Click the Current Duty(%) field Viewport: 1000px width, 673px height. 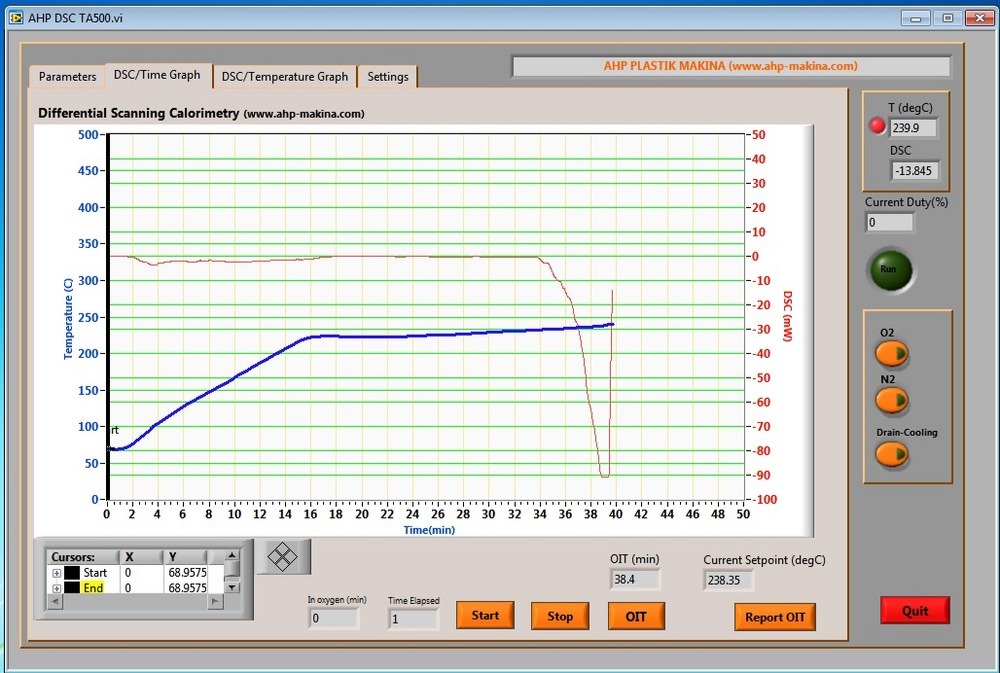tap(890, 222)
